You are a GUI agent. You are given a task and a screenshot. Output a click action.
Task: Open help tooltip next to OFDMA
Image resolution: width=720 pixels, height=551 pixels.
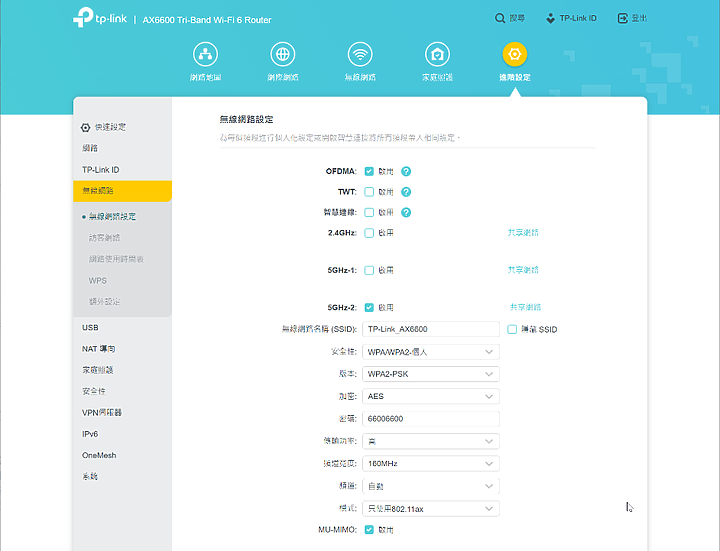[x=406, y=171]
